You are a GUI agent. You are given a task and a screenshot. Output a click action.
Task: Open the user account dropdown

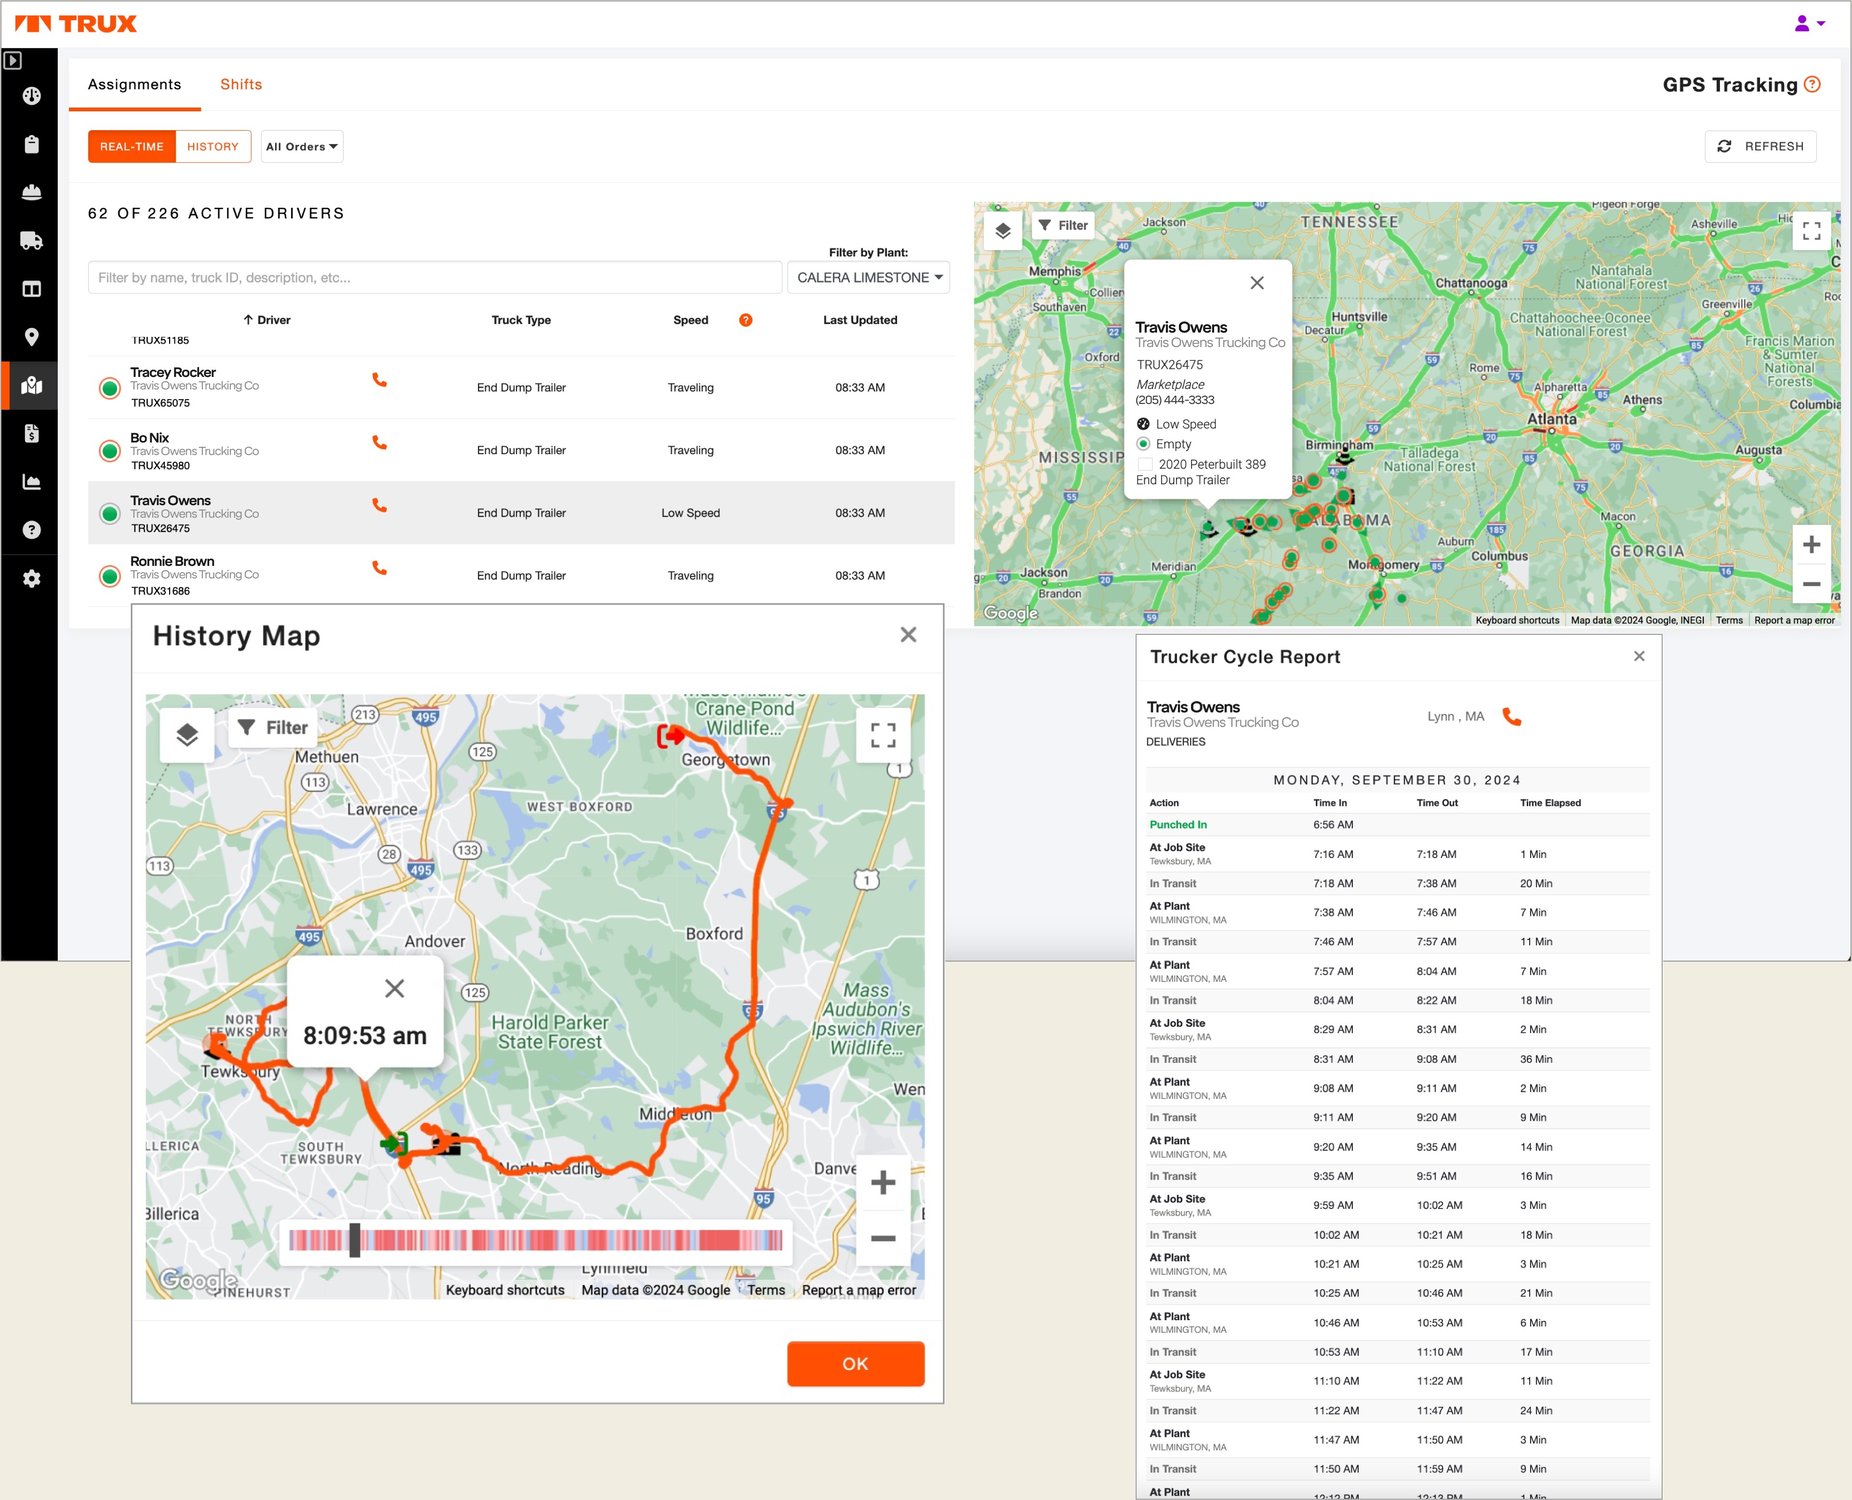pos(1810,23)
